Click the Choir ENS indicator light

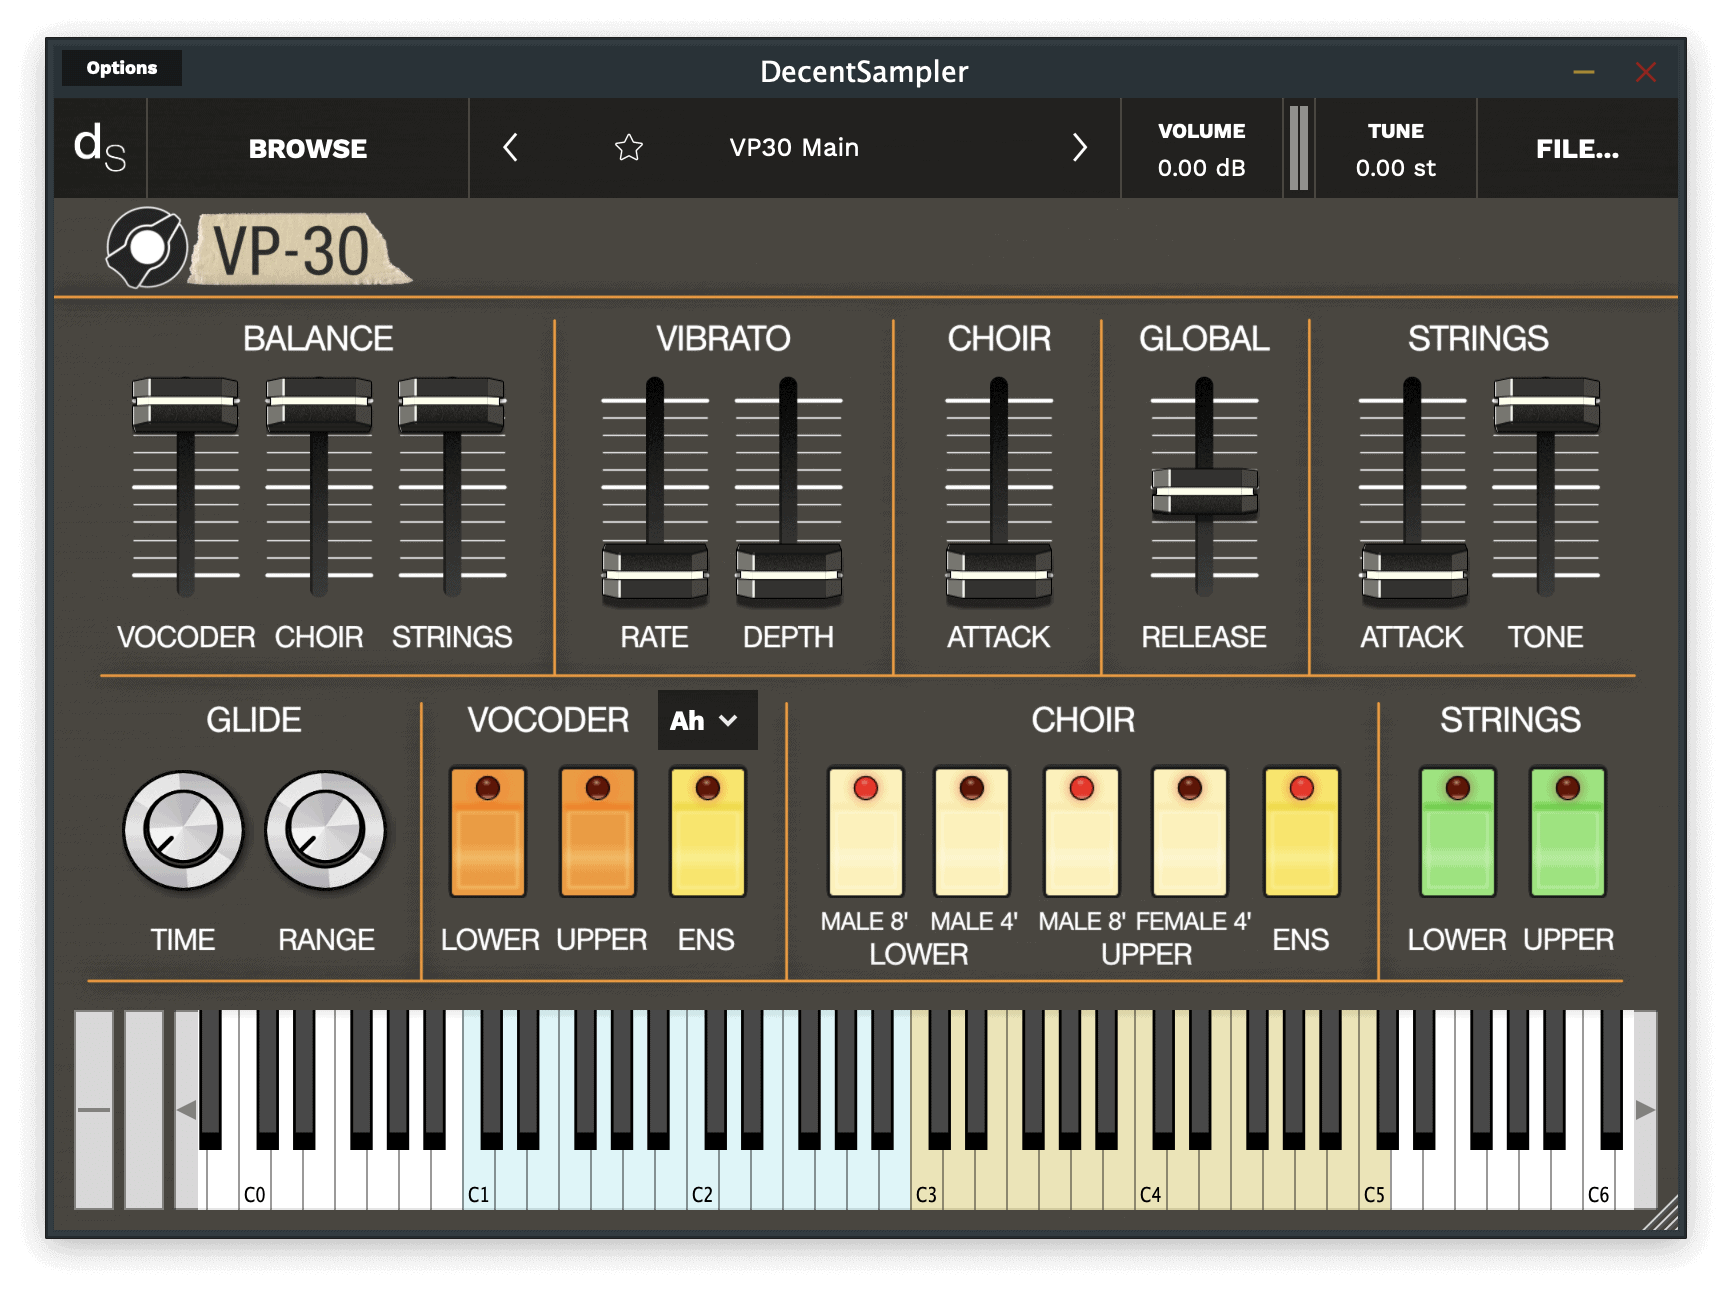tap(1302, 789)
